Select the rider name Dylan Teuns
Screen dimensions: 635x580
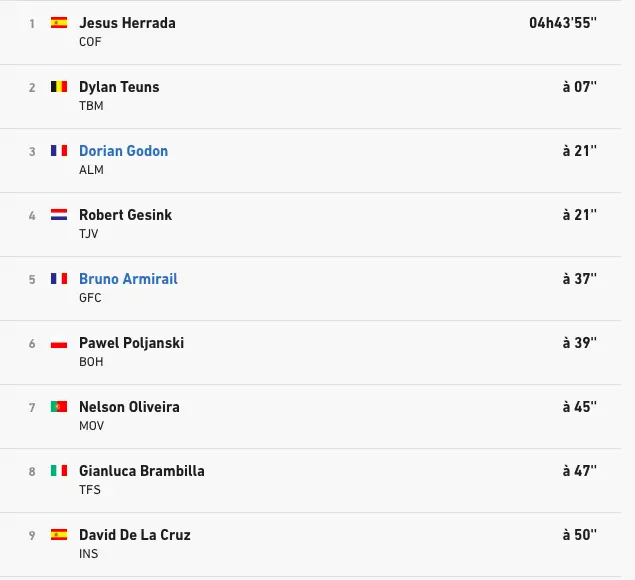point(119,87)
